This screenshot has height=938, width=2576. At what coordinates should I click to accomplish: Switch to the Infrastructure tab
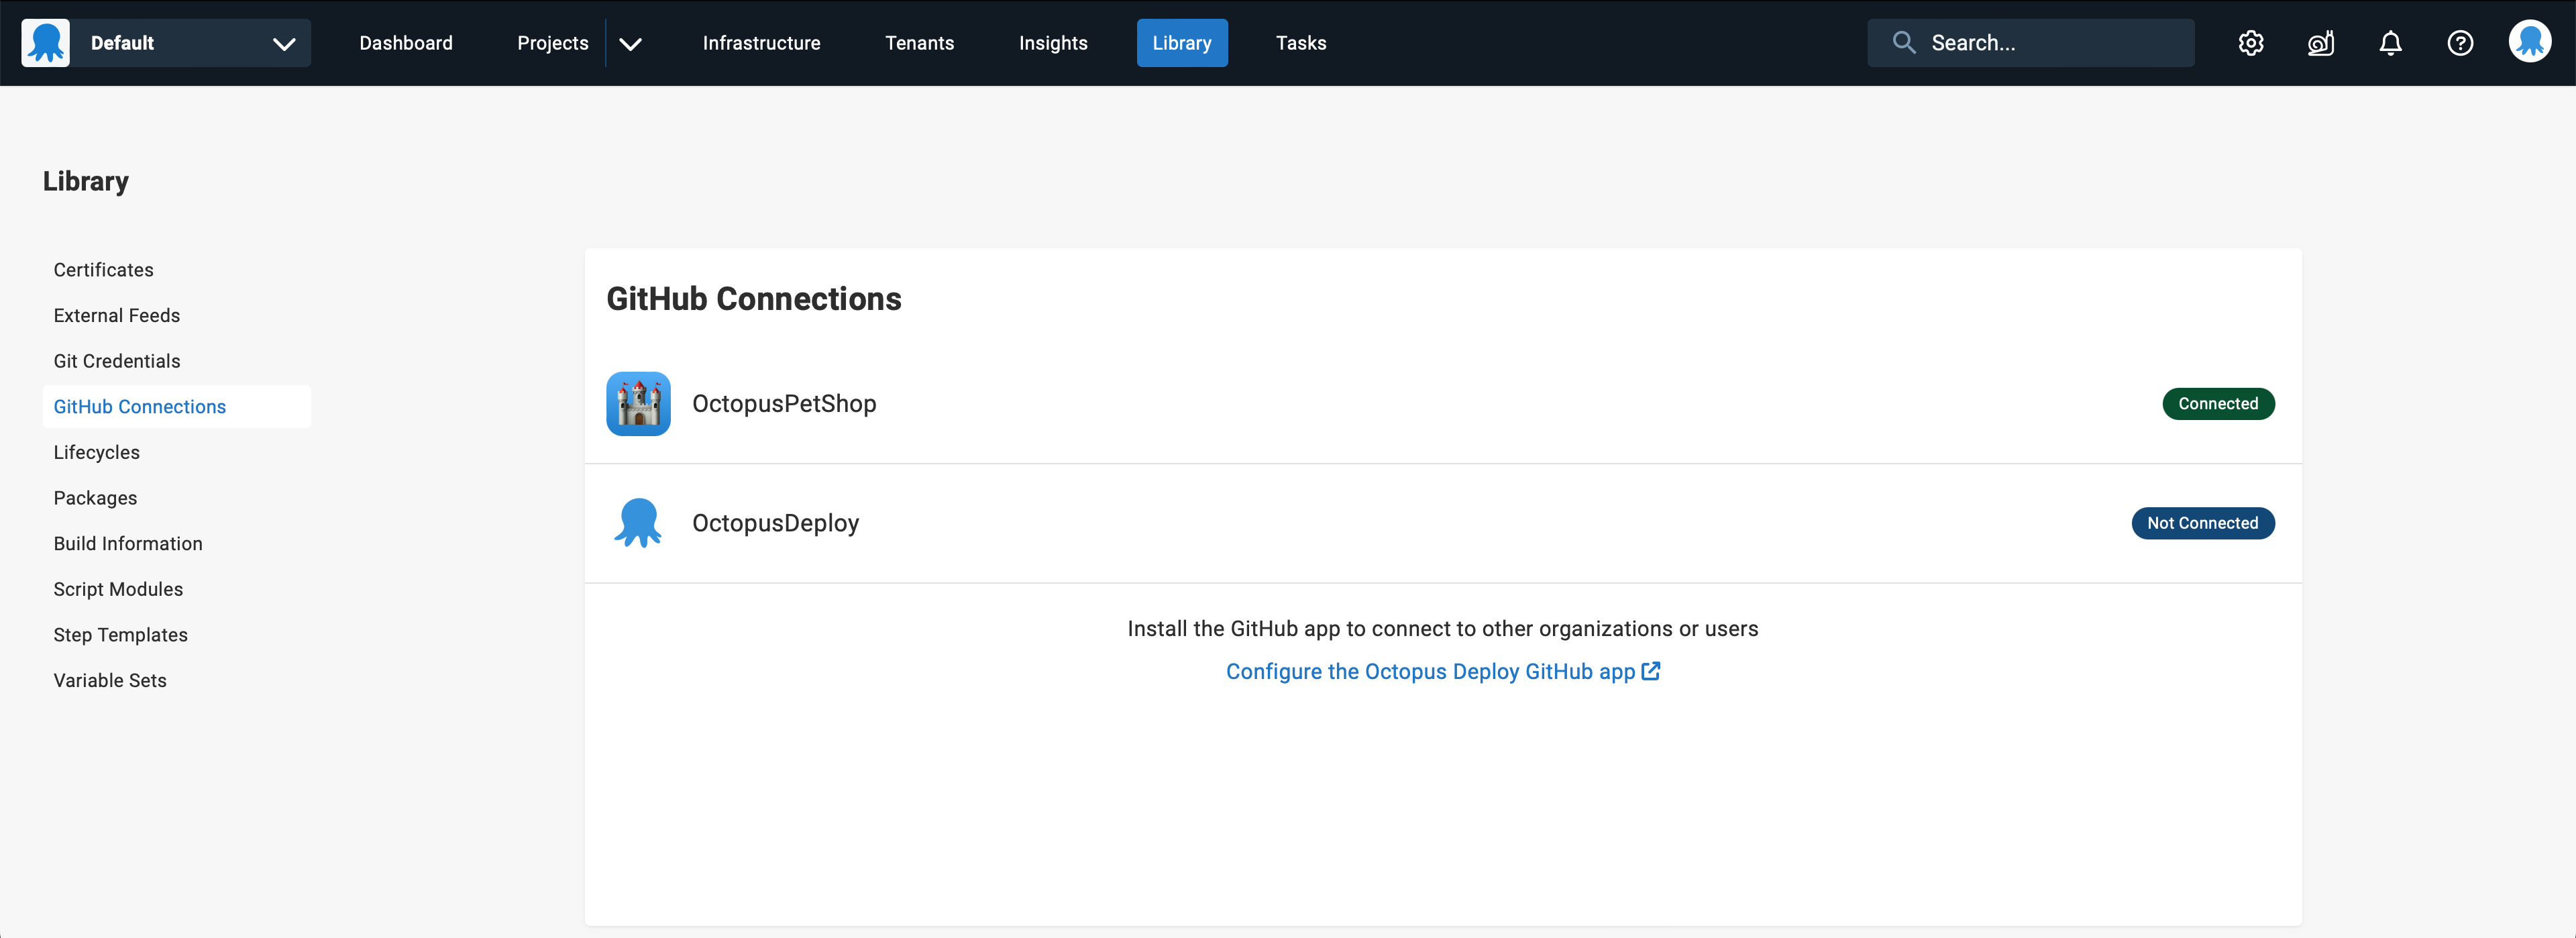coord(761,42)
